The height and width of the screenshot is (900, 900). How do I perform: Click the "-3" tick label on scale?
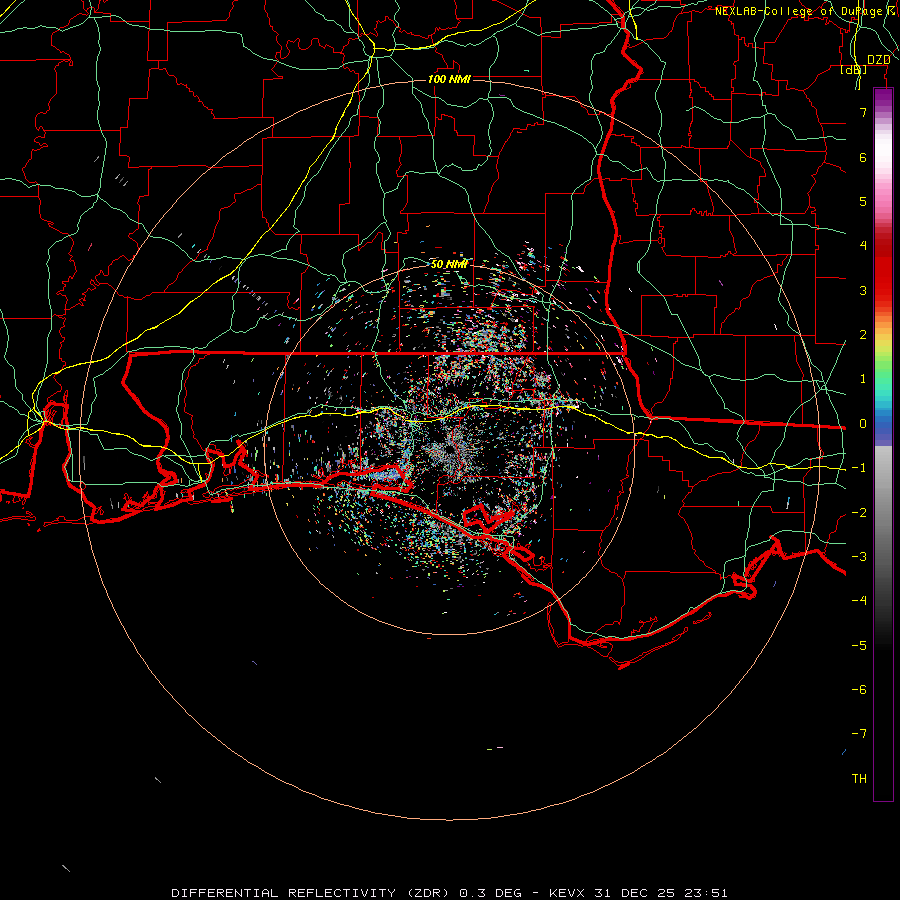pyautogui.click(x=859, y=557)
